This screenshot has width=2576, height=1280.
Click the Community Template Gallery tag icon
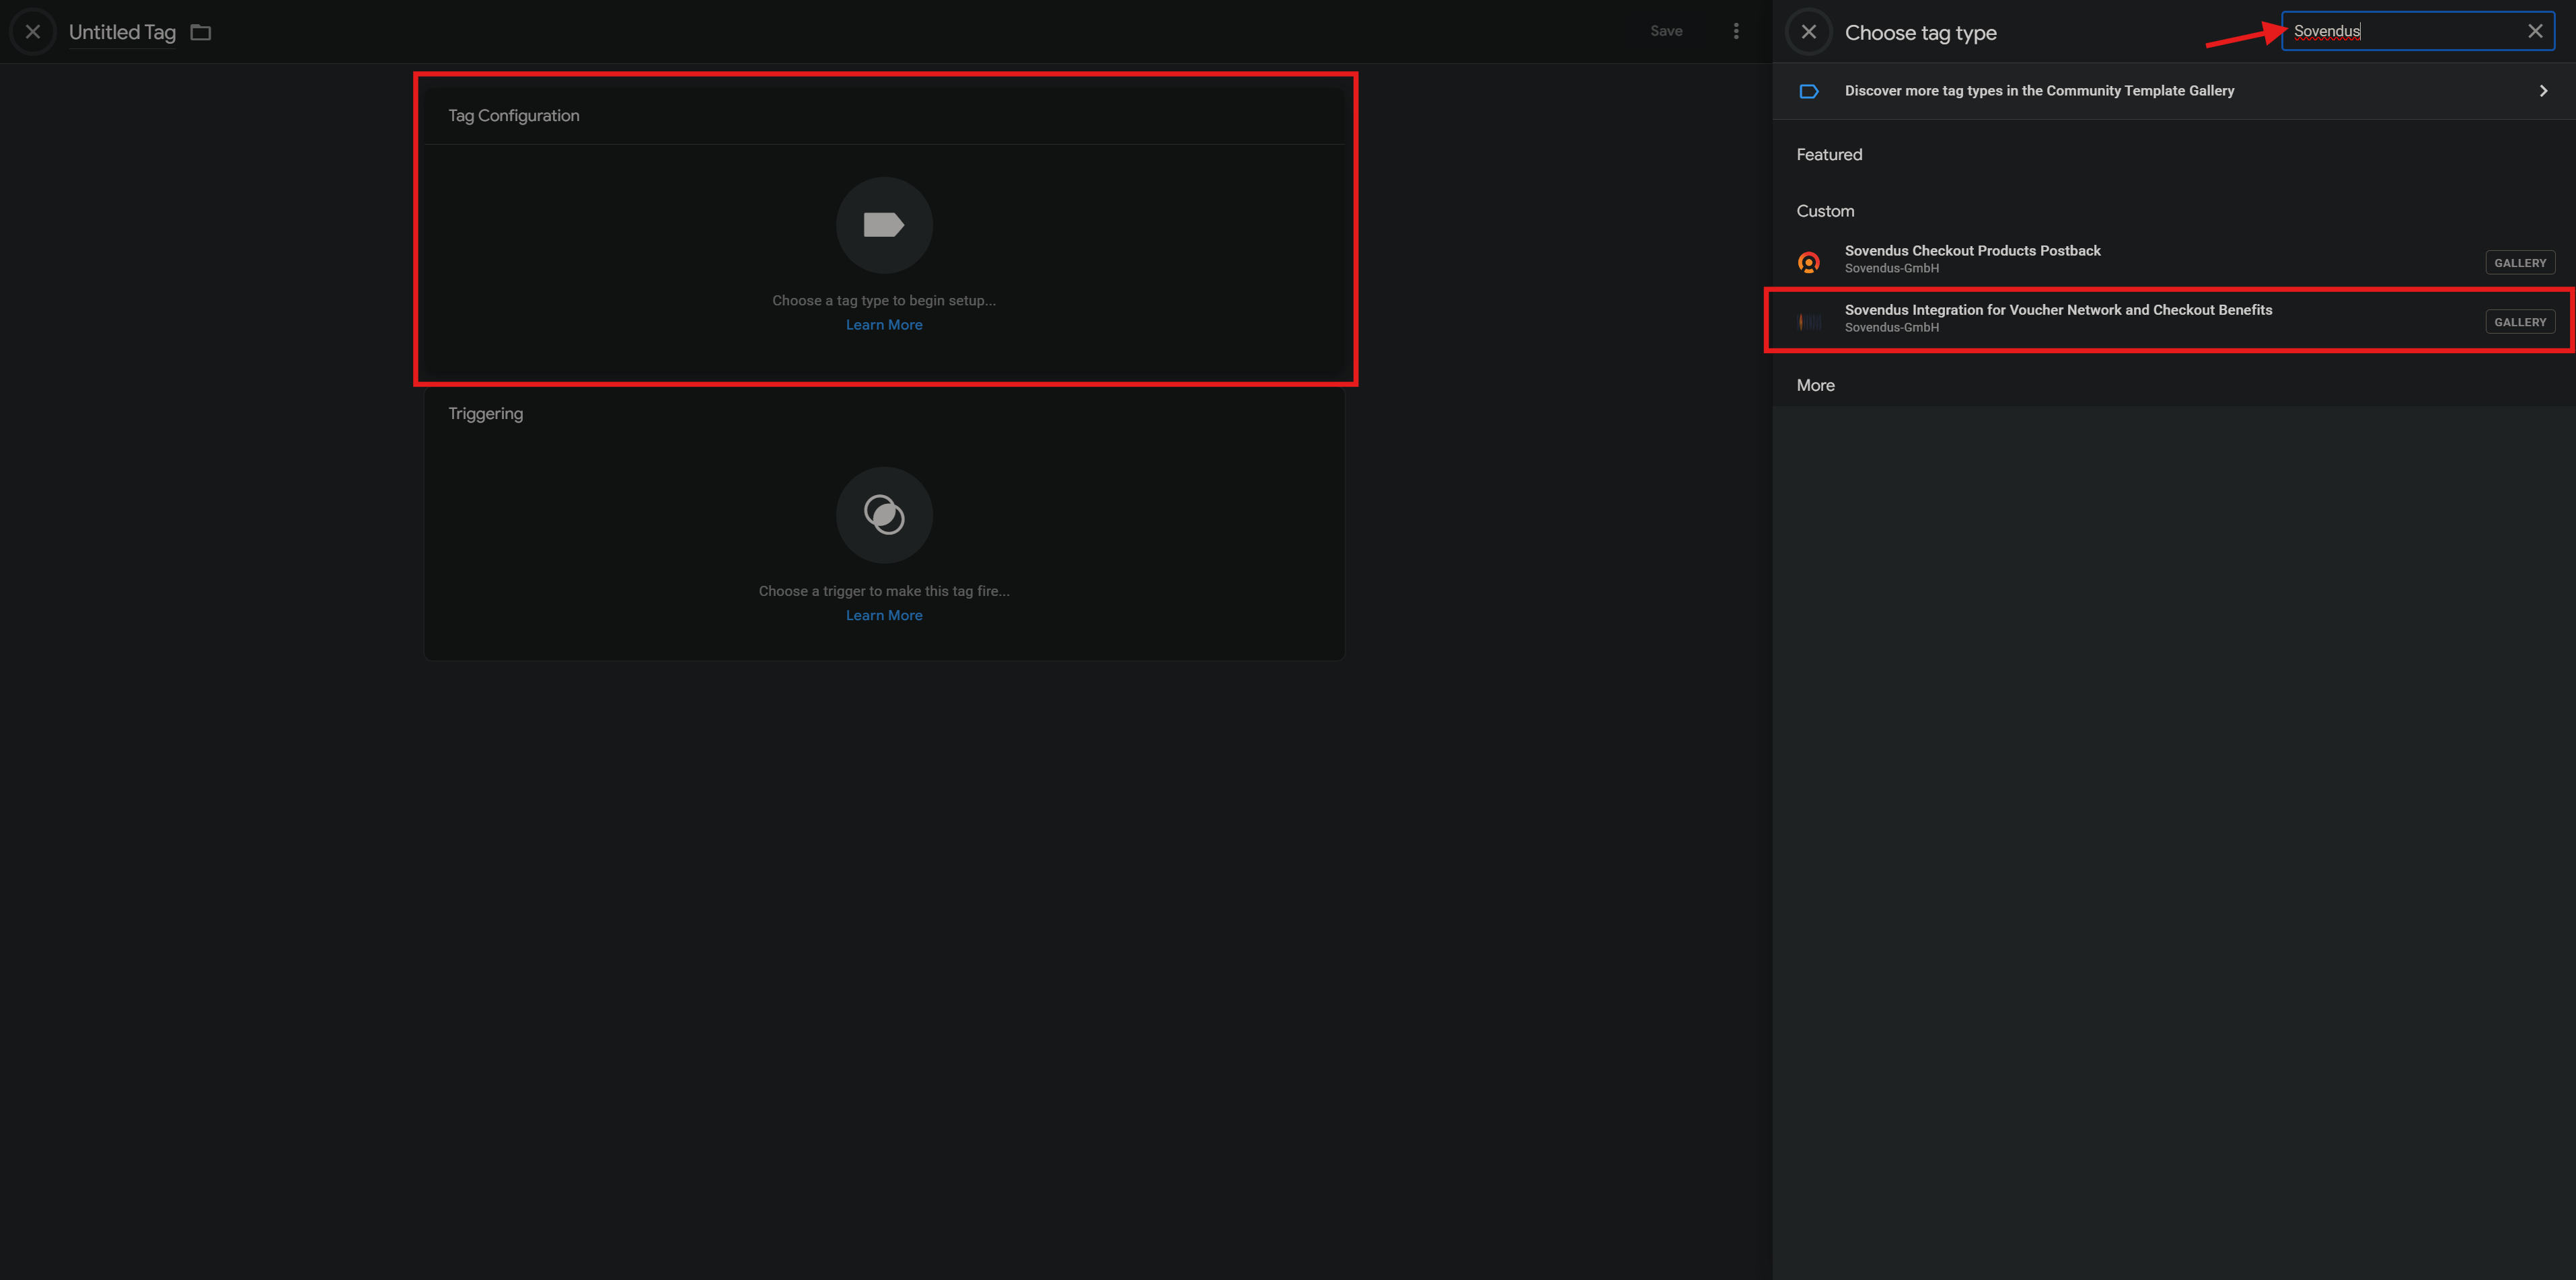(1808, 91)
